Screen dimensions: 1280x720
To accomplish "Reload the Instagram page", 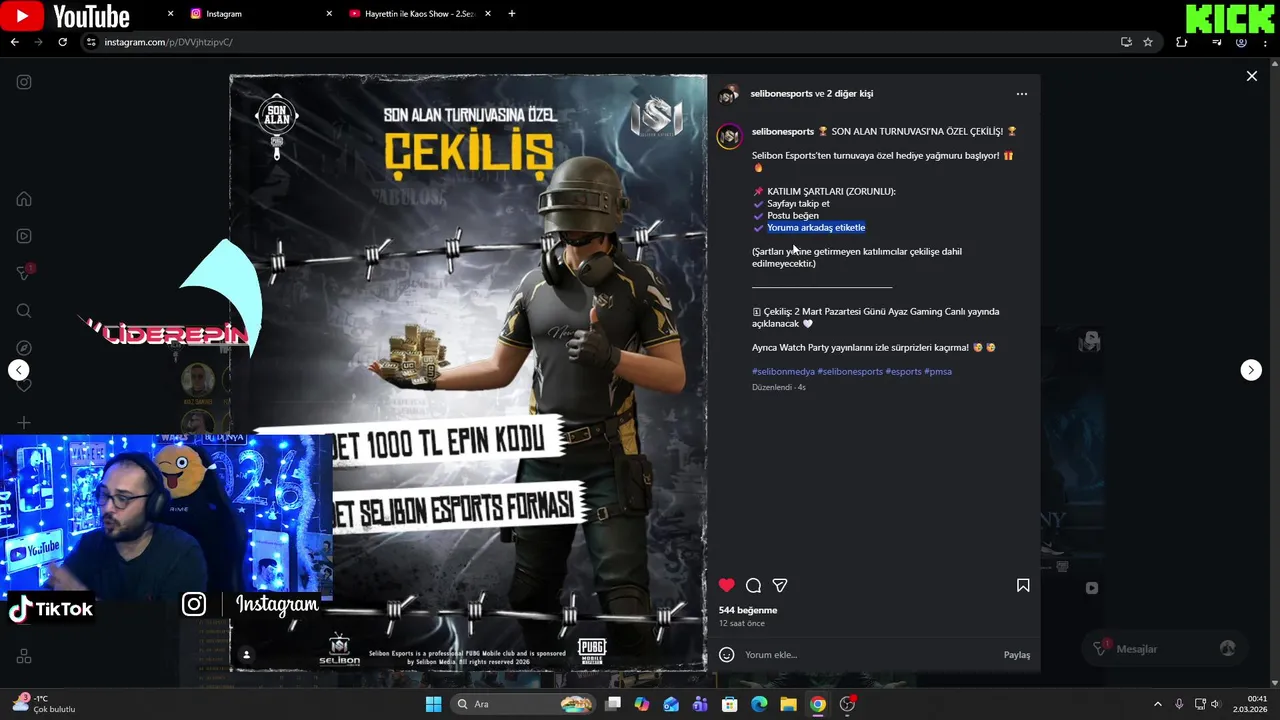I will point(62,42).
